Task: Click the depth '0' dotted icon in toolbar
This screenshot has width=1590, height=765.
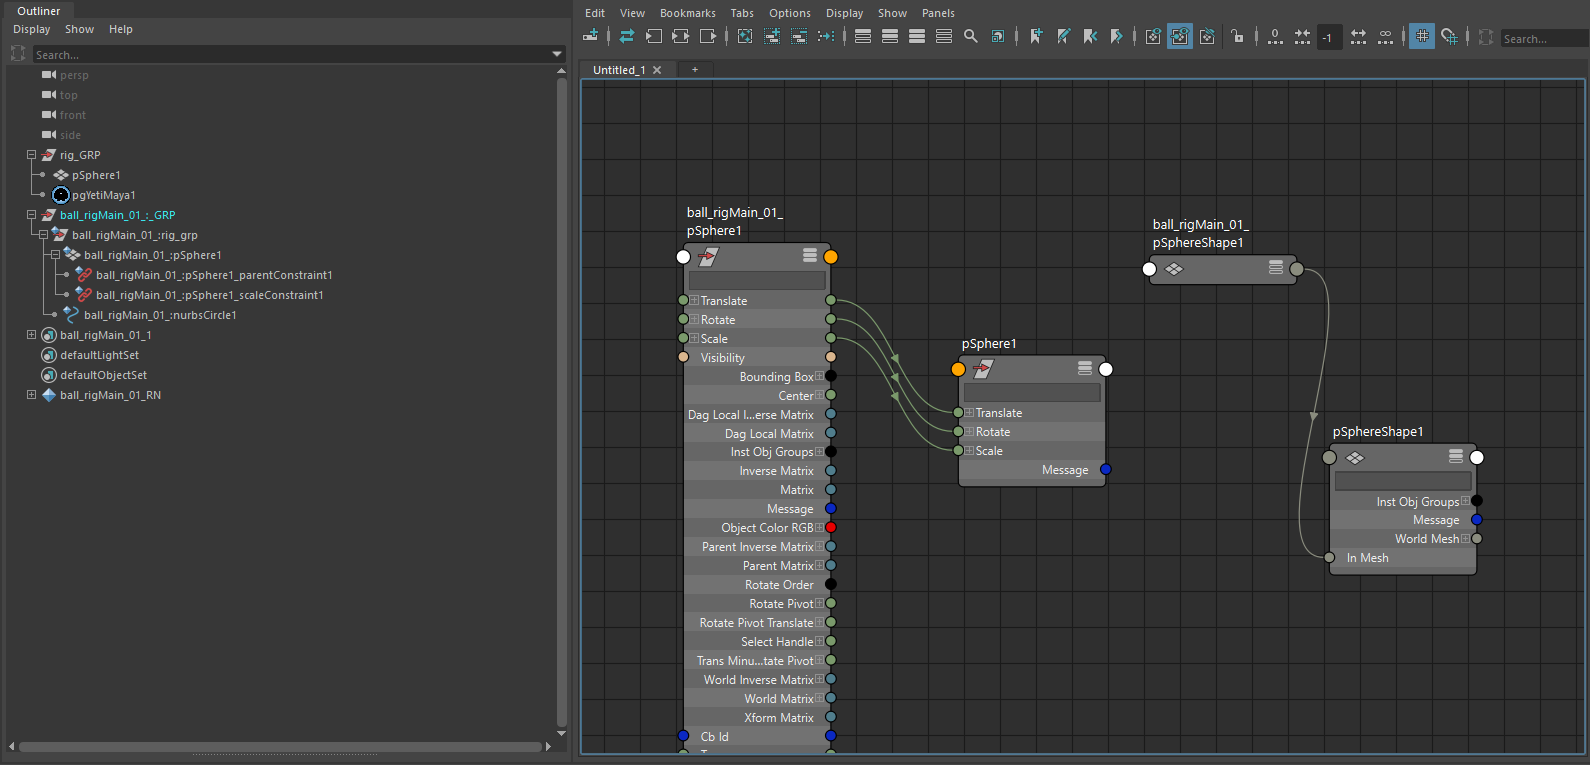Action: coord(1275,36)
